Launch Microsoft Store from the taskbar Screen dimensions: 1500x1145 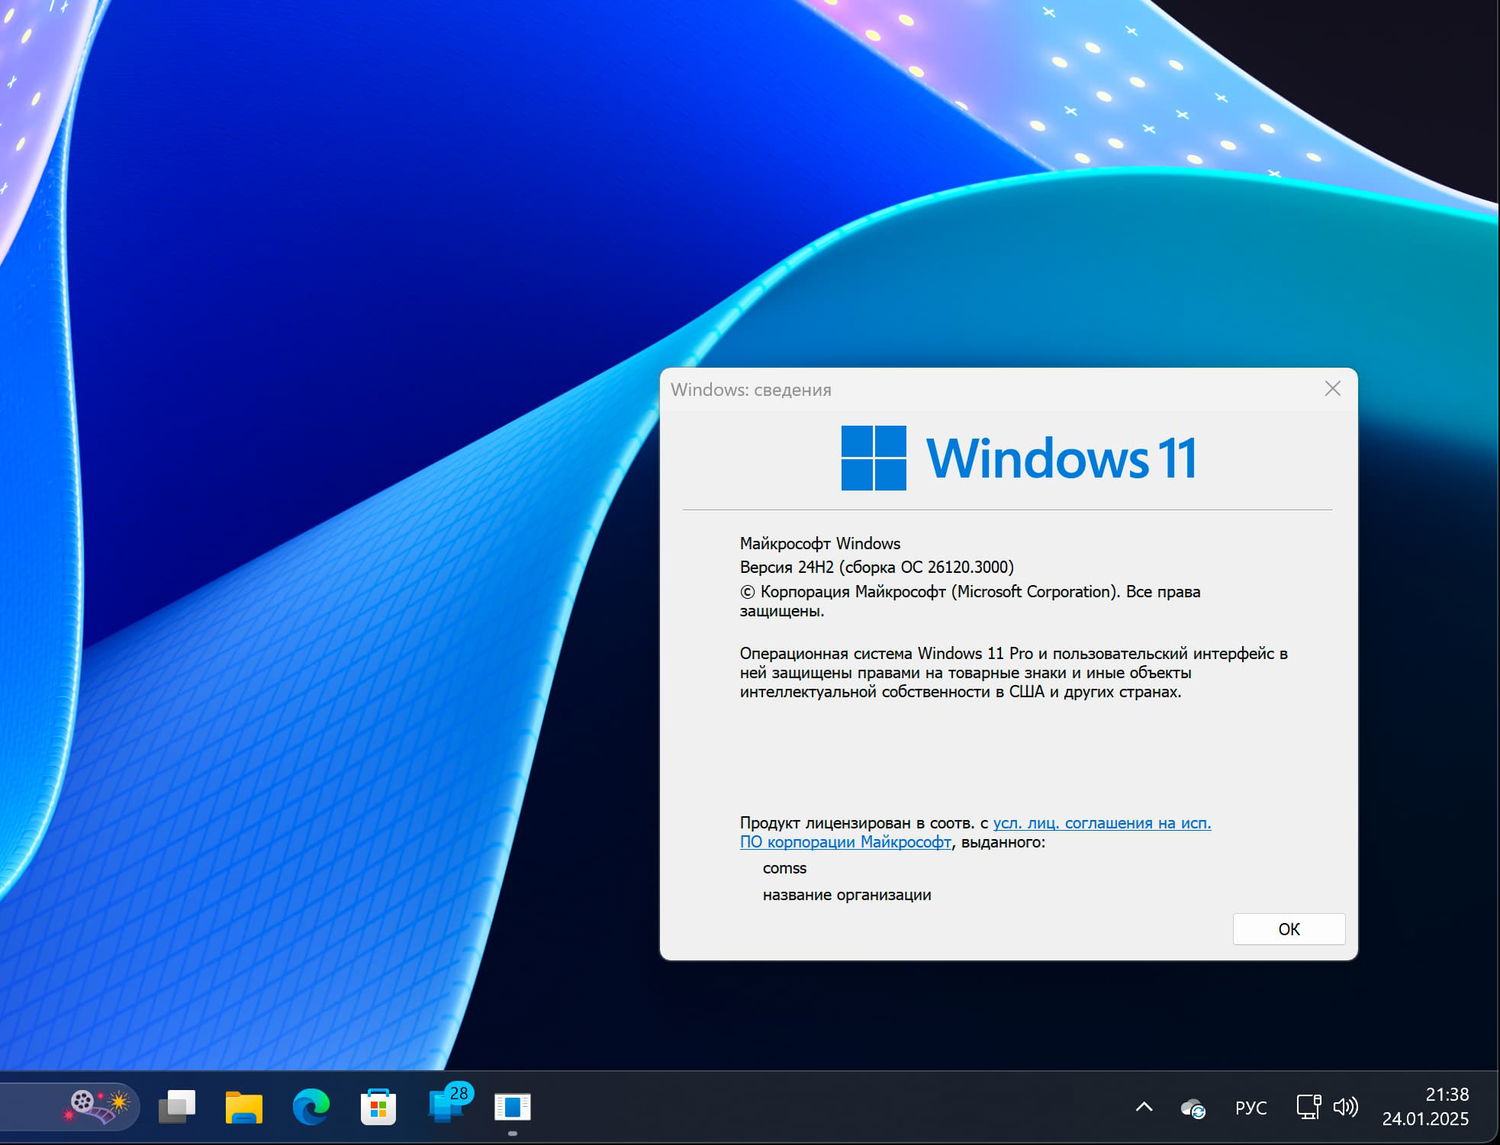(x=377, y=1106)
